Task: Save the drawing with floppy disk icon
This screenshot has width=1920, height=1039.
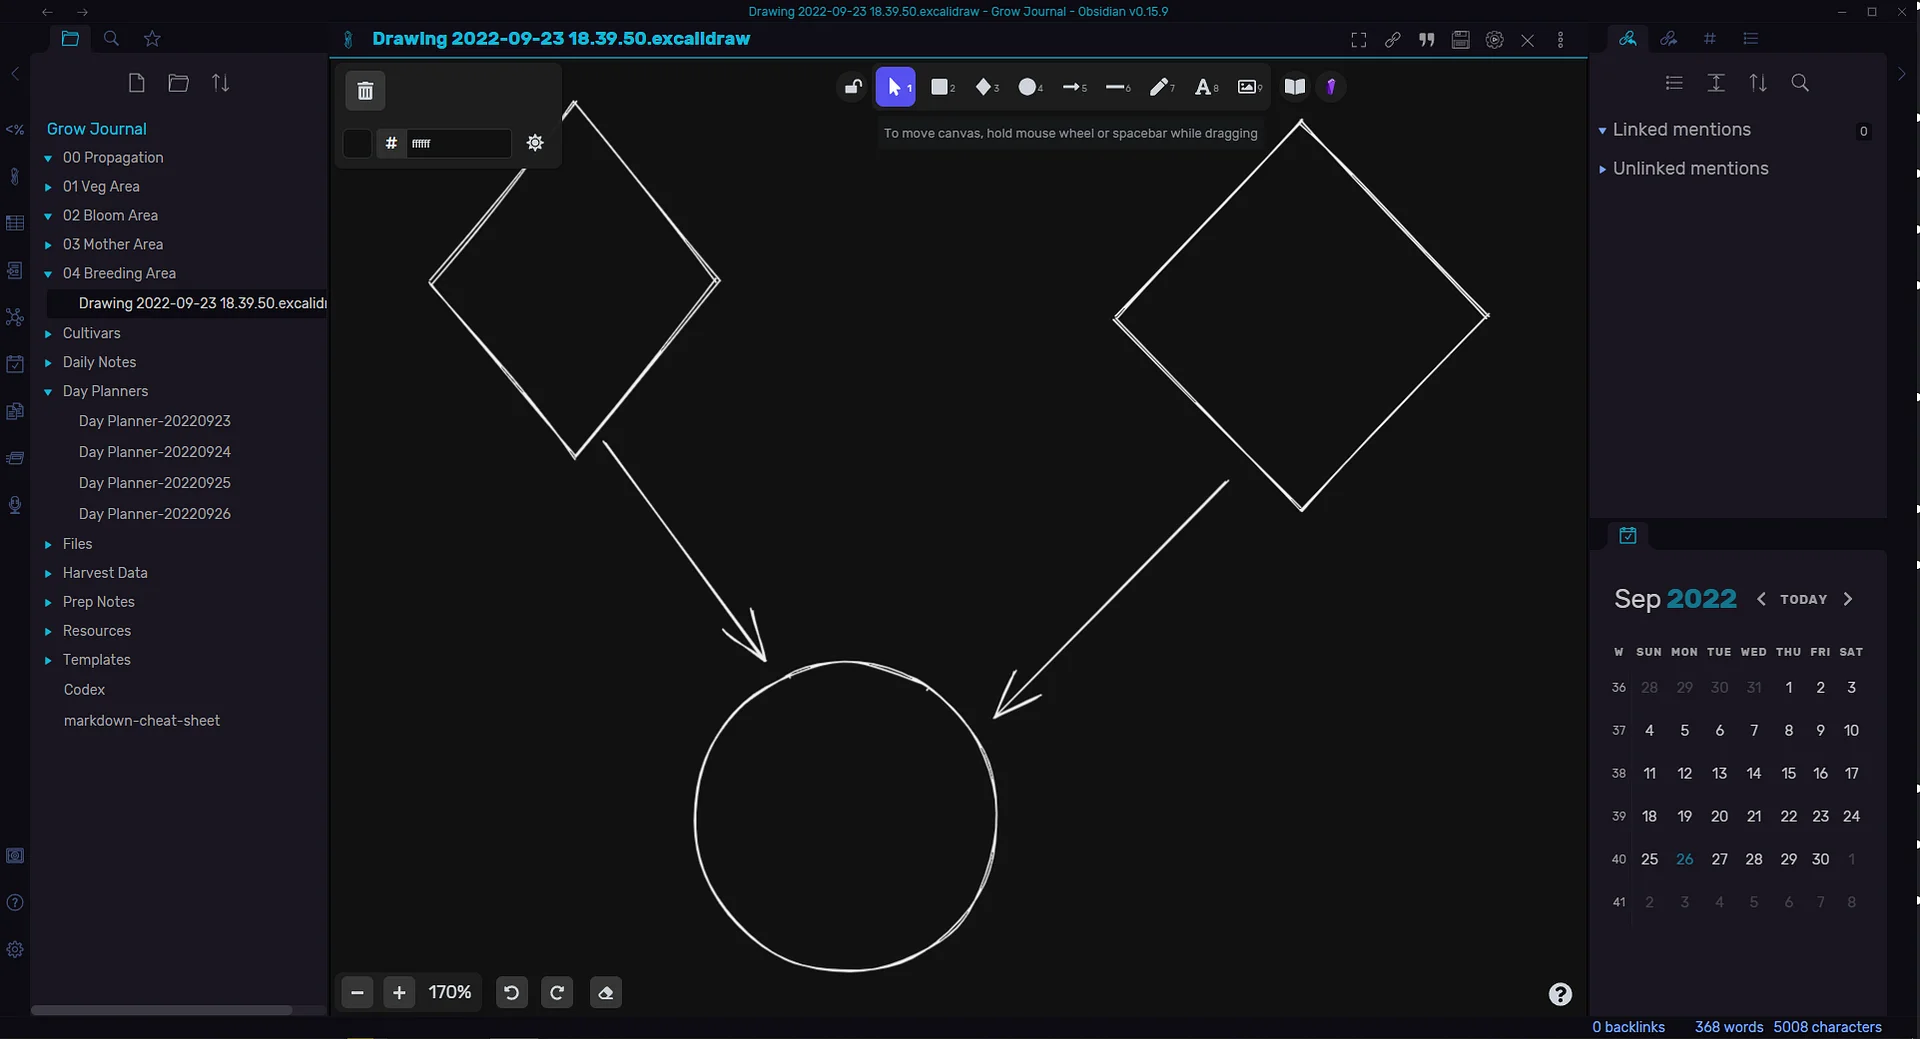Action: pyautogui.click(x=1460, y=40)
